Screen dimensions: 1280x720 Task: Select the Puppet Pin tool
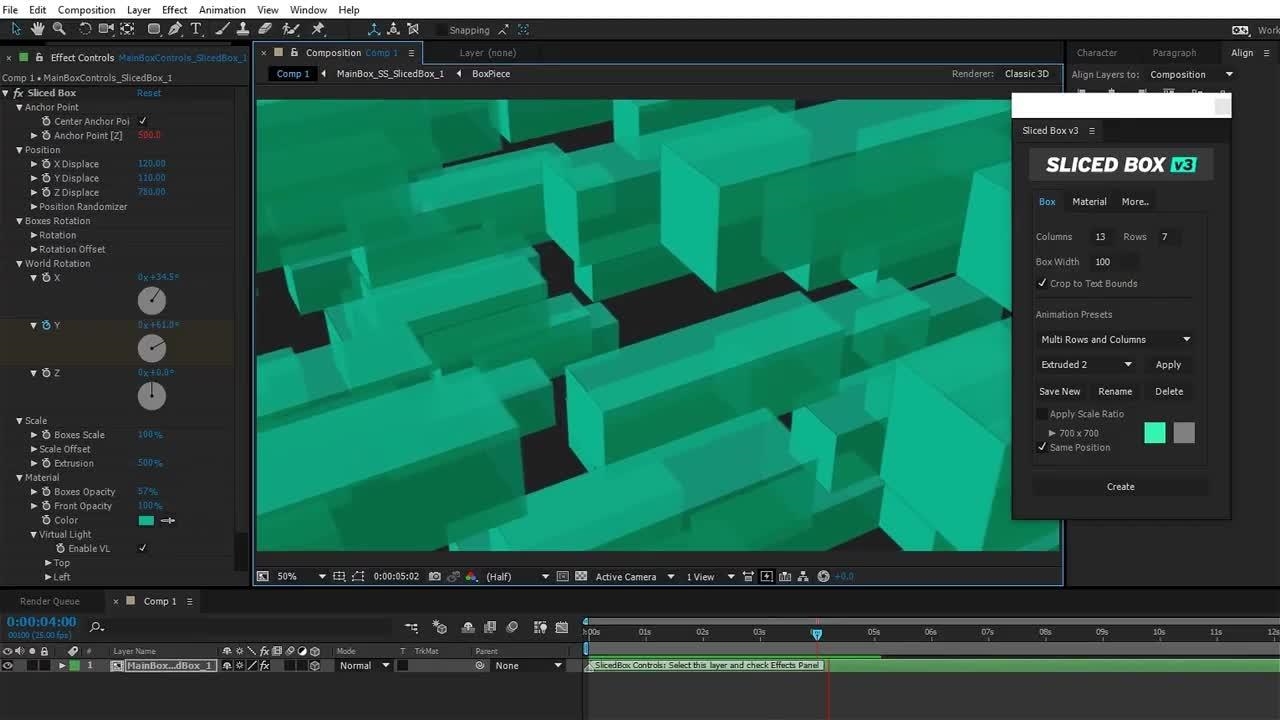coord(318,29)
